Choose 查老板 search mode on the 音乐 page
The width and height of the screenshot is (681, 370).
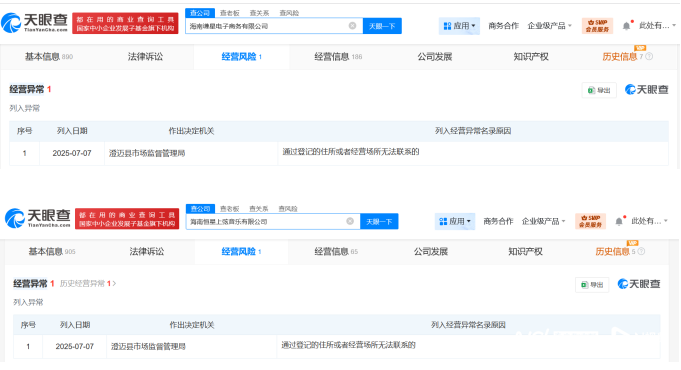click(230, 208)
